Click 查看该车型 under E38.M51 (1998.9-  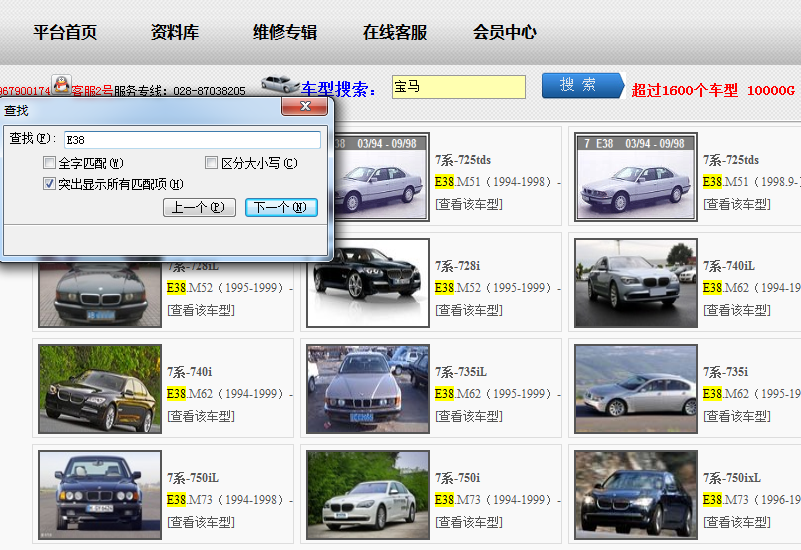(x=737, y=204)
